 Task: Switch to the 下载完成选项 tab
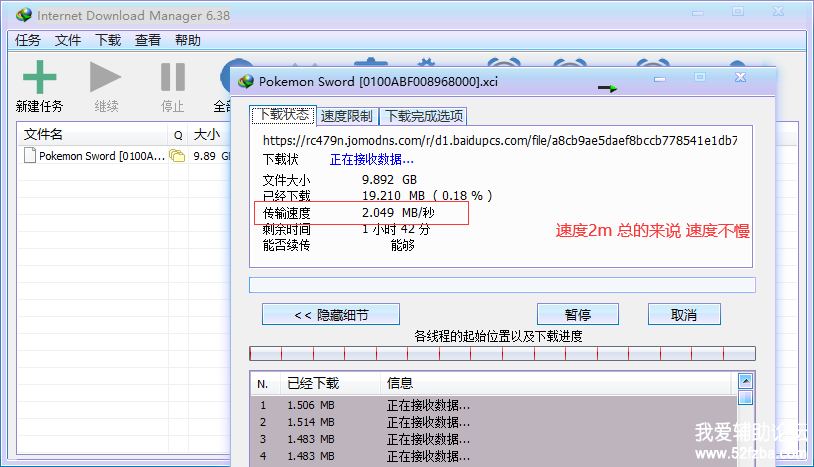click(x=424, y=116)
